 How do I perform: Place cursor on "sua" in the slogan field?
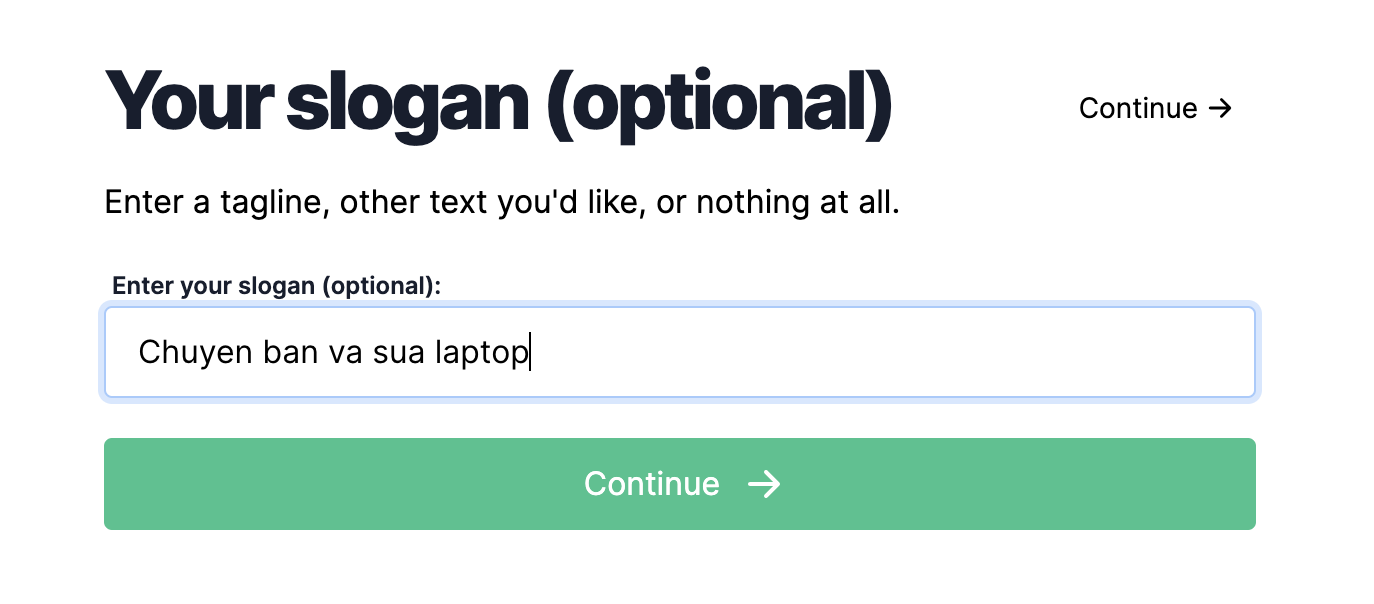(399, 353)
